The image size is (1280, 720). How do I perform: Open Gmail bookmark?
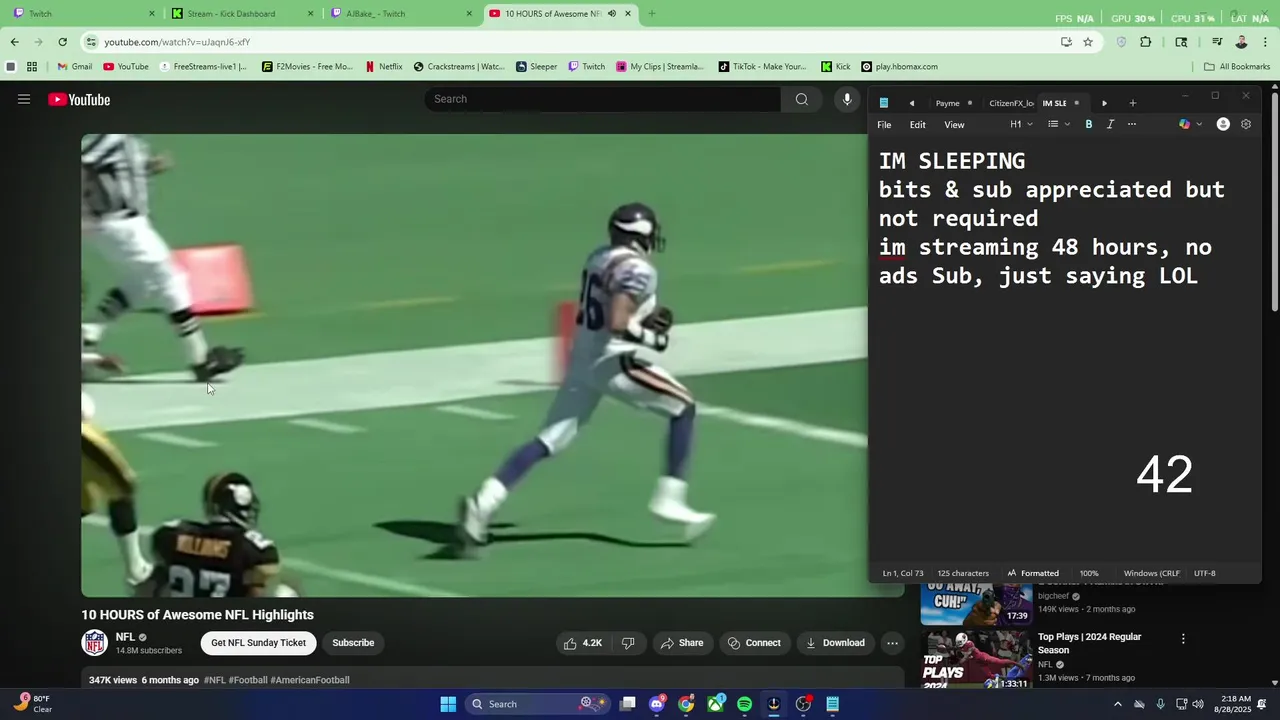(x=75, y=67)
